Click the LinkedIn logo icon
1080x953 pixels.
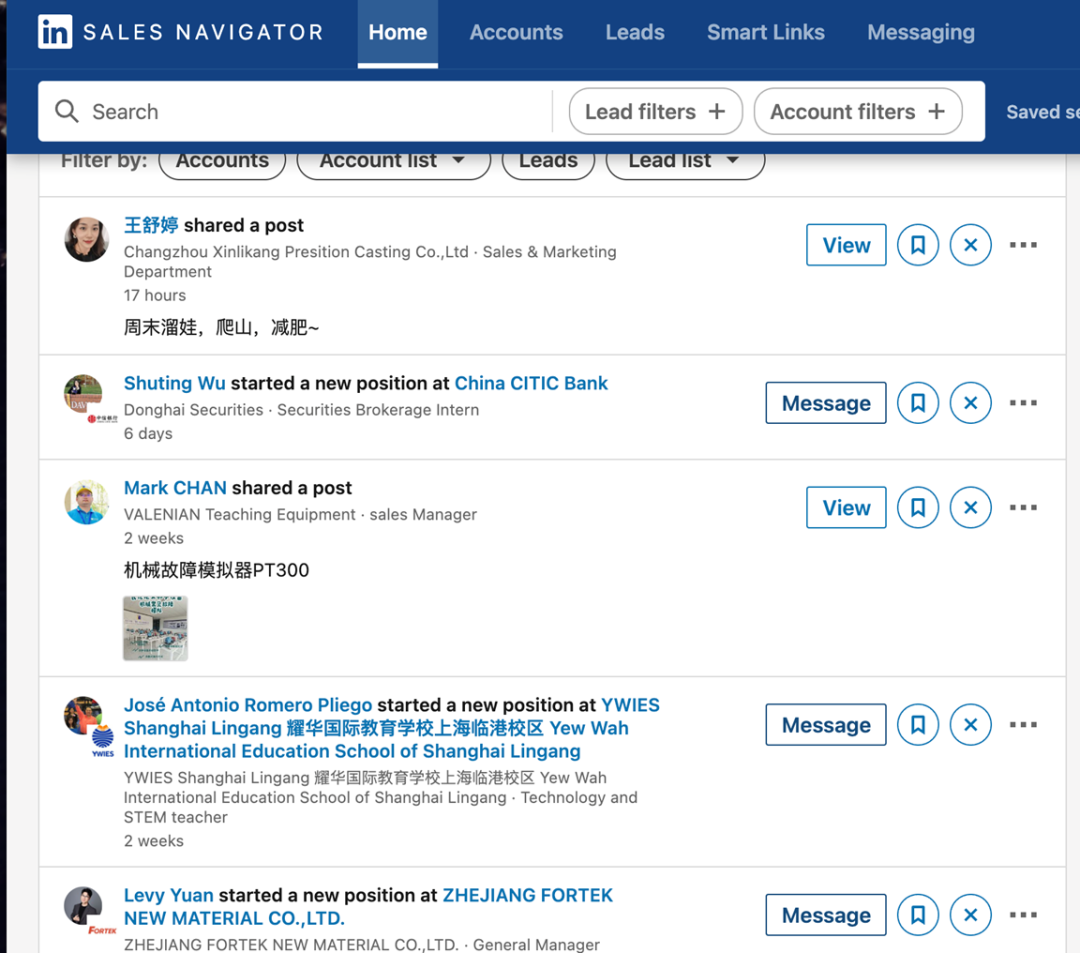pyautogui.click(x=54, y=32)
